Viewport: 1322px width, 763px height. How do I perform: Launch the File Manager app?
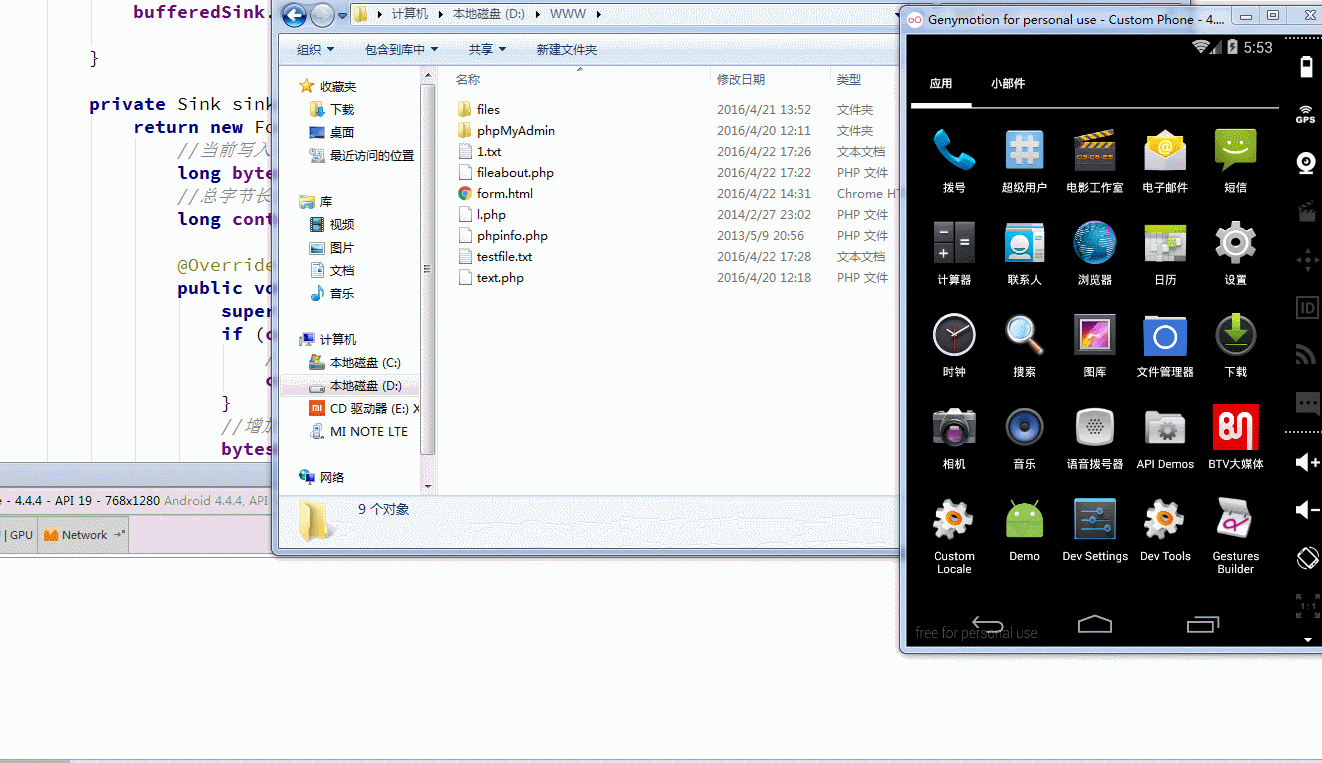pyautogui.click(x=1165, y=335)
